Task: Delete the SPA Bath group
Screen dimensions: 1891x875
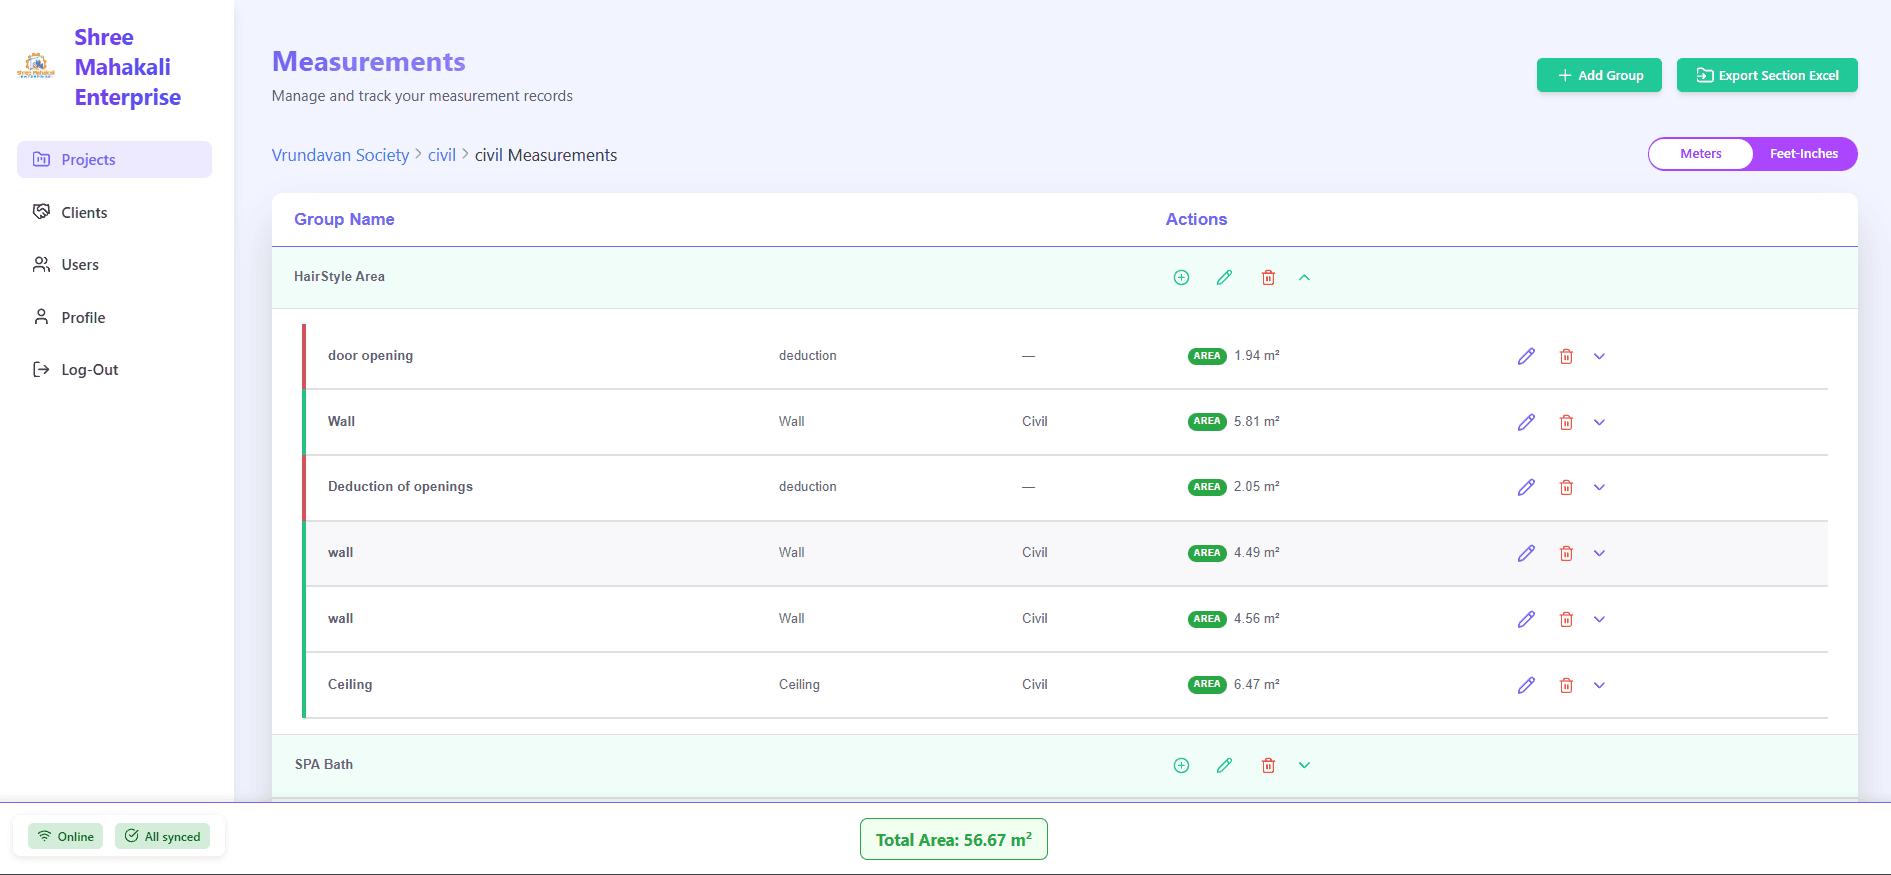Action: point(1268,766)
